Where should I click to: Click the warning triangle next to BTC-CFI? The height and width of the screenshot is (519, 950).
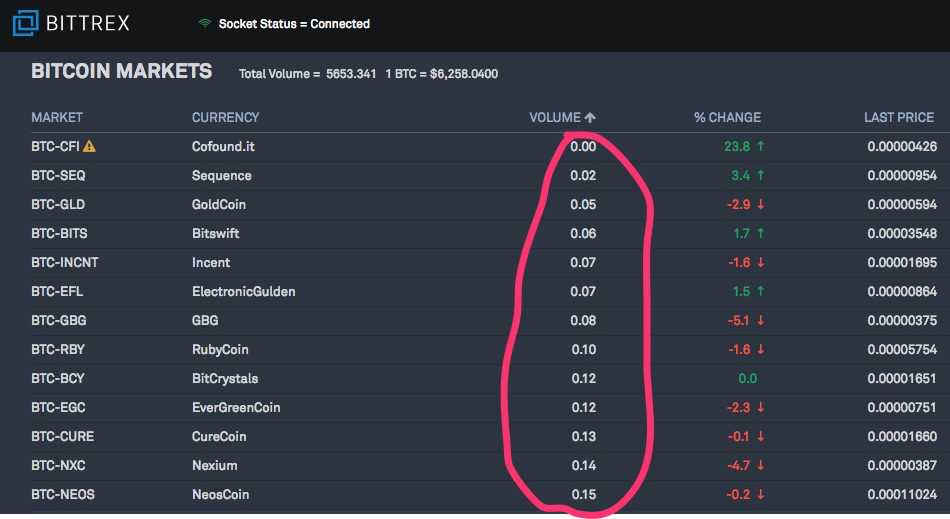pyautogui.click(x=89, y=146)
